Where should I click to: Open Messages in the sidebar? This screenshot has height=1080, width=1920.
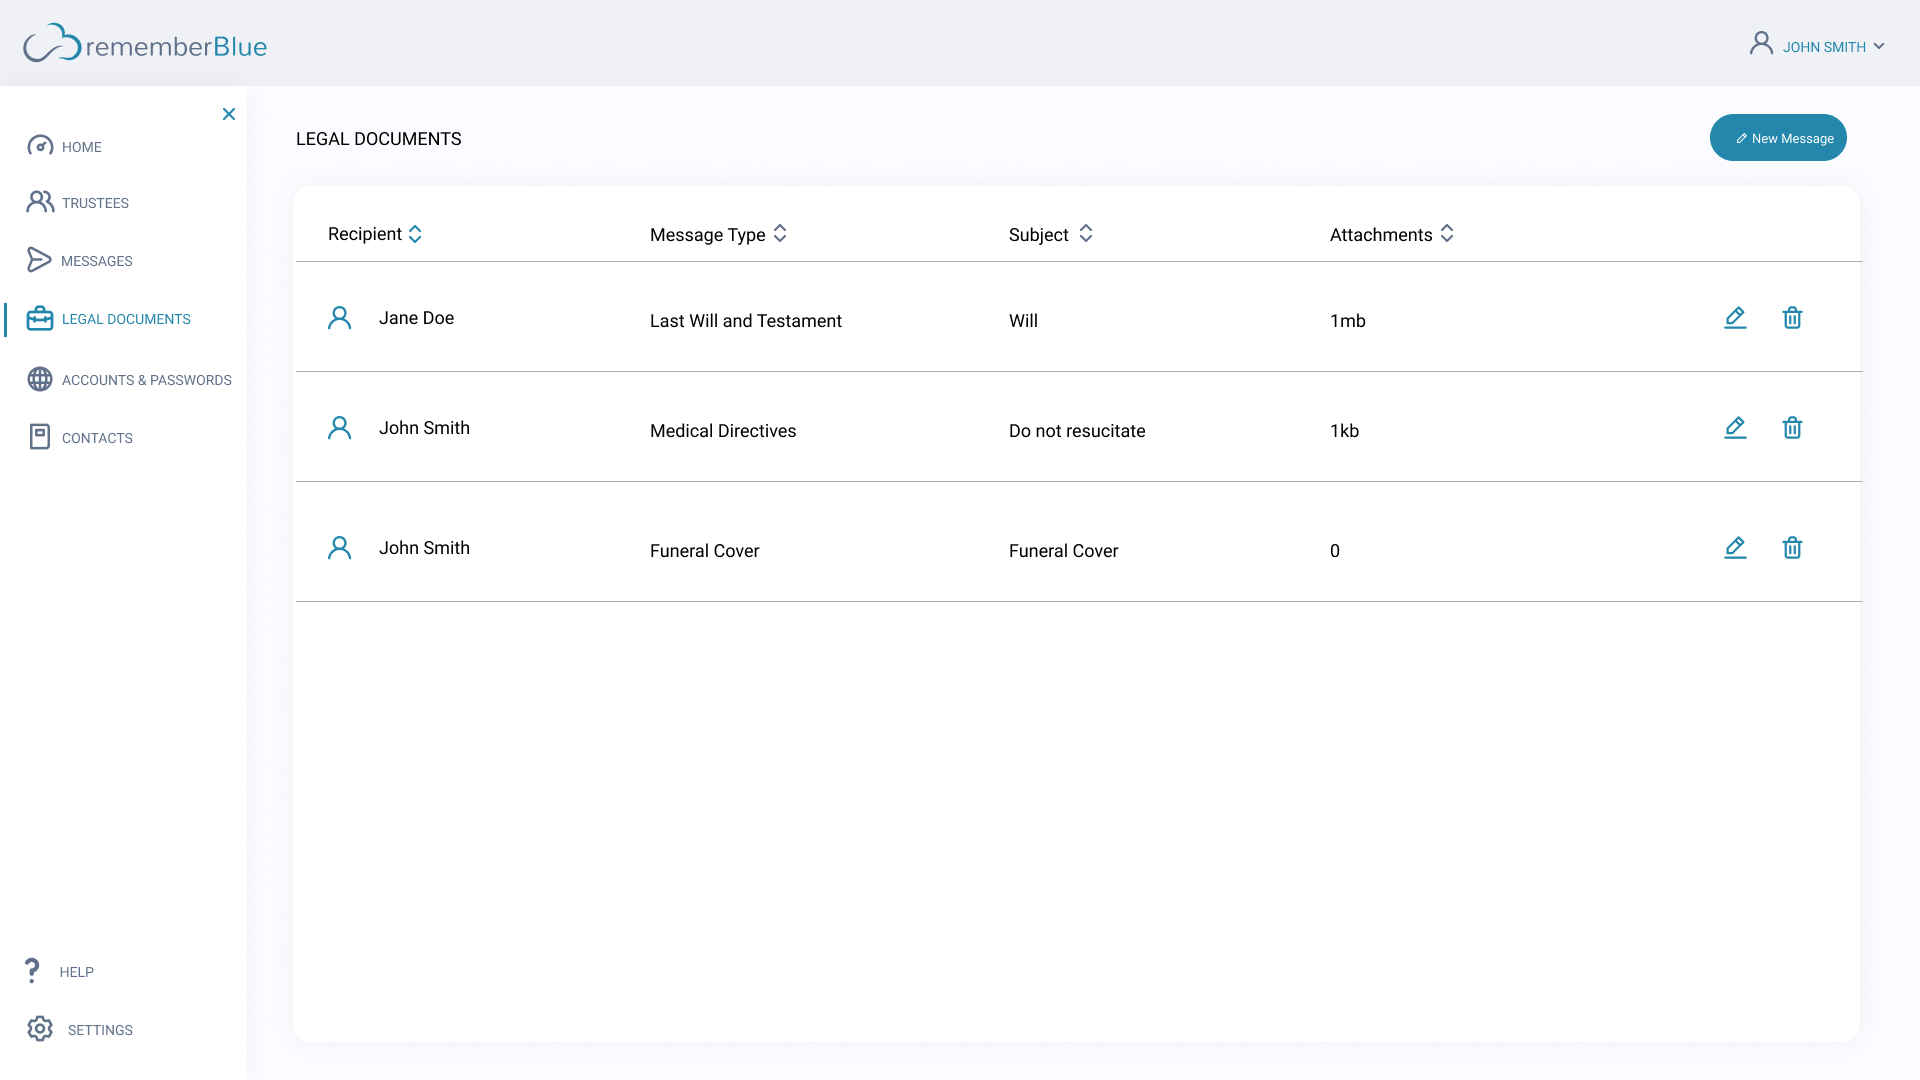click(x=96, y=261)
